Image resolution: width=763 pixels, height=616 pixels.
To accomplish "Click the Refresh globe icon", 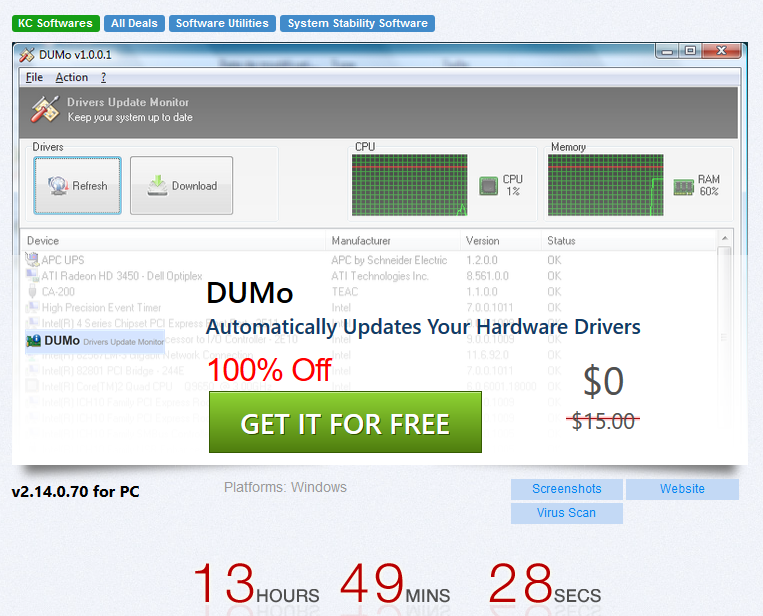I will point(58,186).
